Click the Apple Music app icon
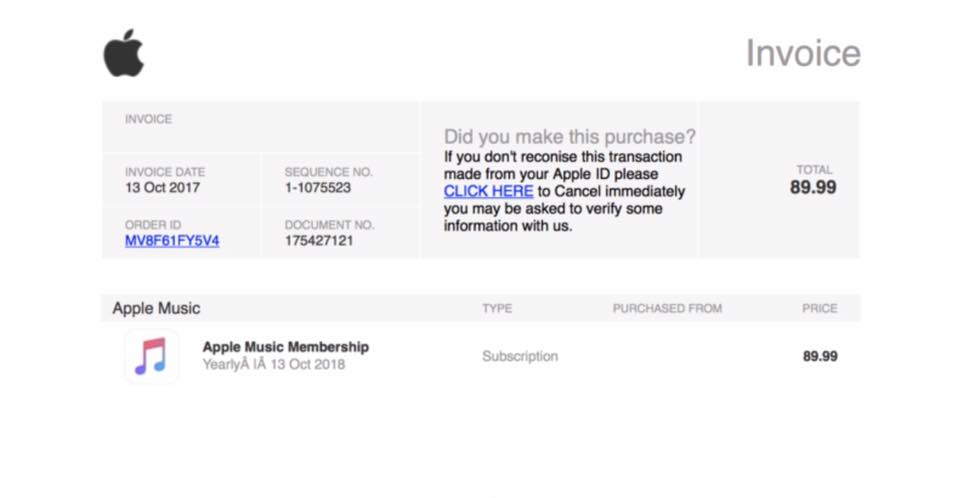 pyautogui.click(x=151, y=356)
